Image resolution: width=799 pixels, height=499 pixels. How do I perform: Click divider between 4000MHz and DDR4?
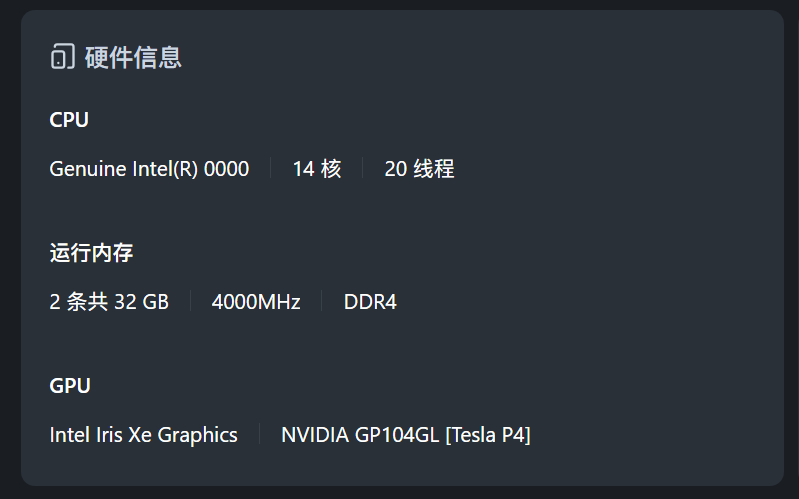[322, 302]
